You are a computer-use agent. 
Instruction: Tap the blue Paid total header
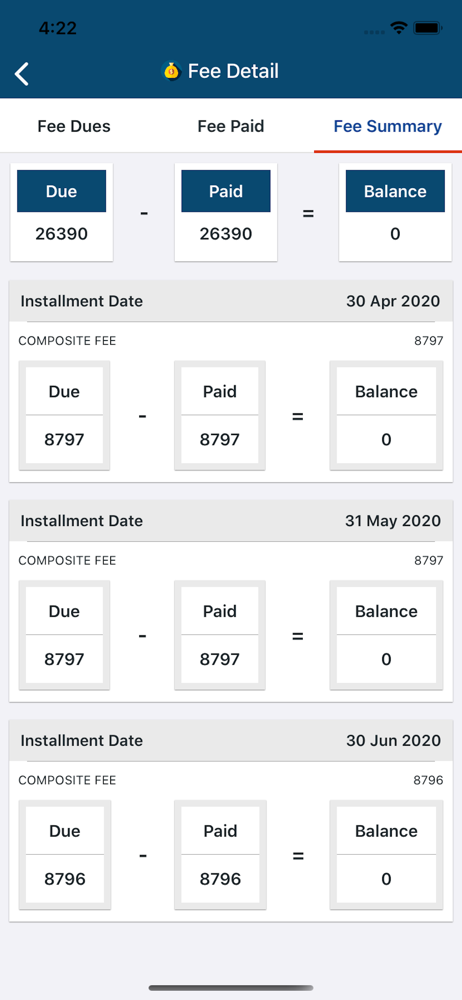point(226,191)
